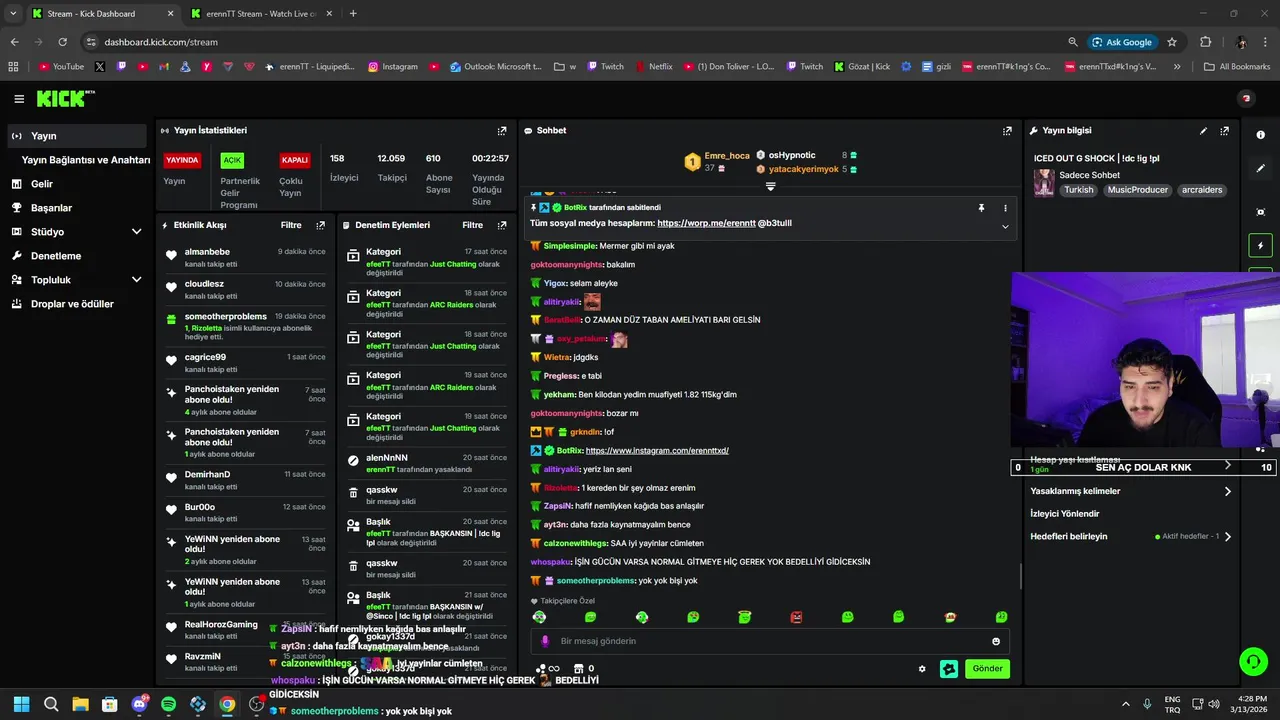Viewport: 1280px width, 720px height.
Task: Pop out the Denetim Eylemleri panel
Action: [x=502, y=226]
